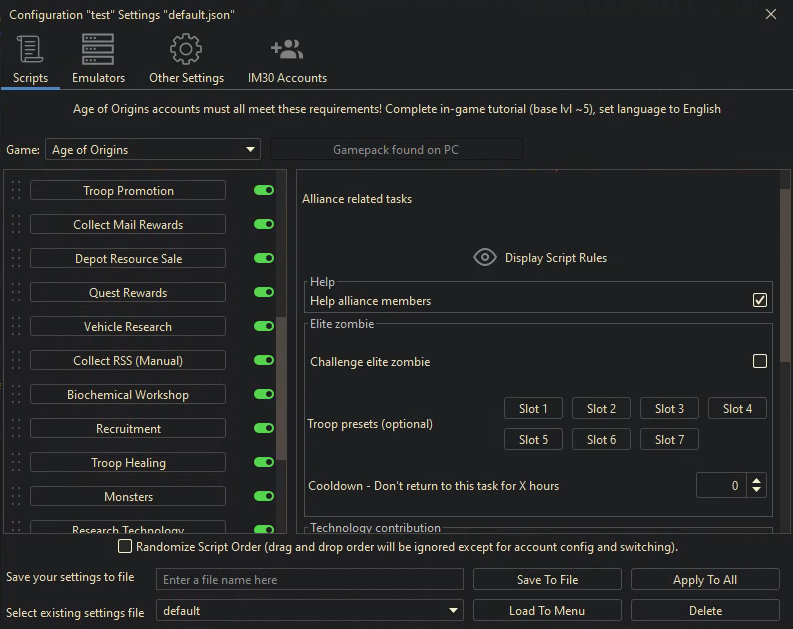Click the file name input field
Screen dimensions: 793x629
coord(310,580)
